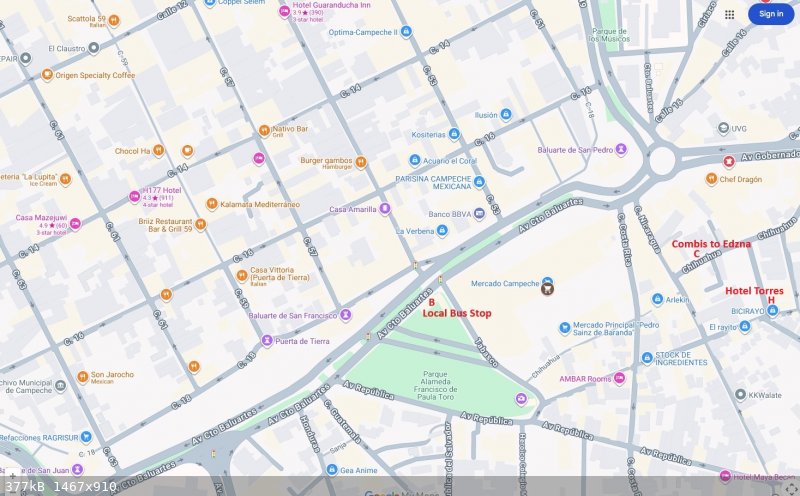Select the UVG school marker
Screen dimensions: 800x496
(x=723, y=128)
